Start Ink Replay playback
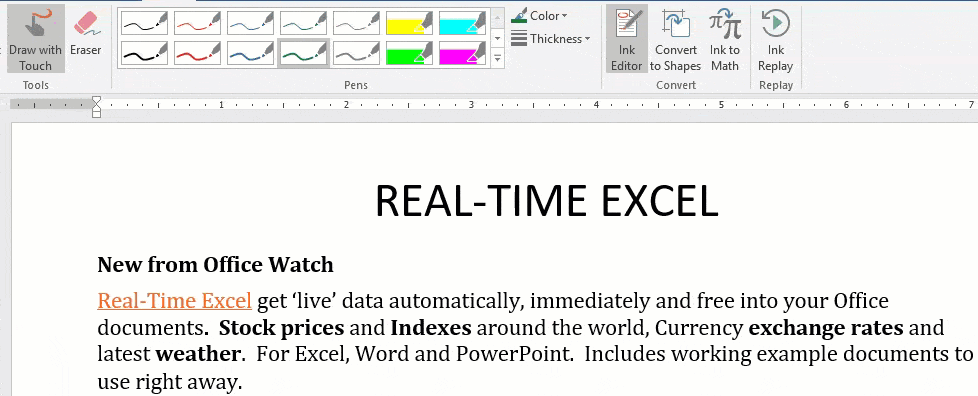The width and height of the screenshot is (978, 396). (775, 39)
